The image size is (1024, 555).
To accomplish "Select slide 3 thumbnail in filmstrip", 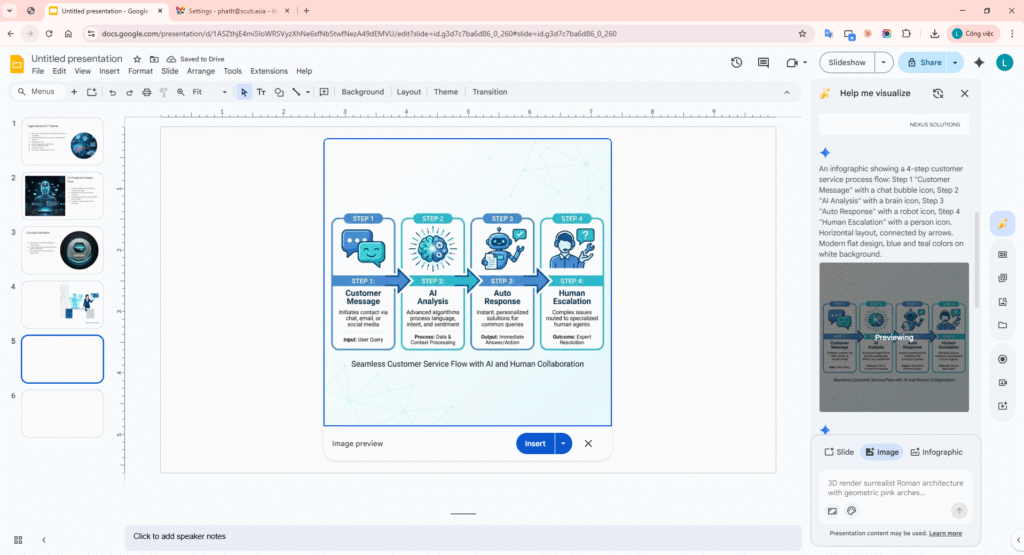I will (x=62, y=250).
